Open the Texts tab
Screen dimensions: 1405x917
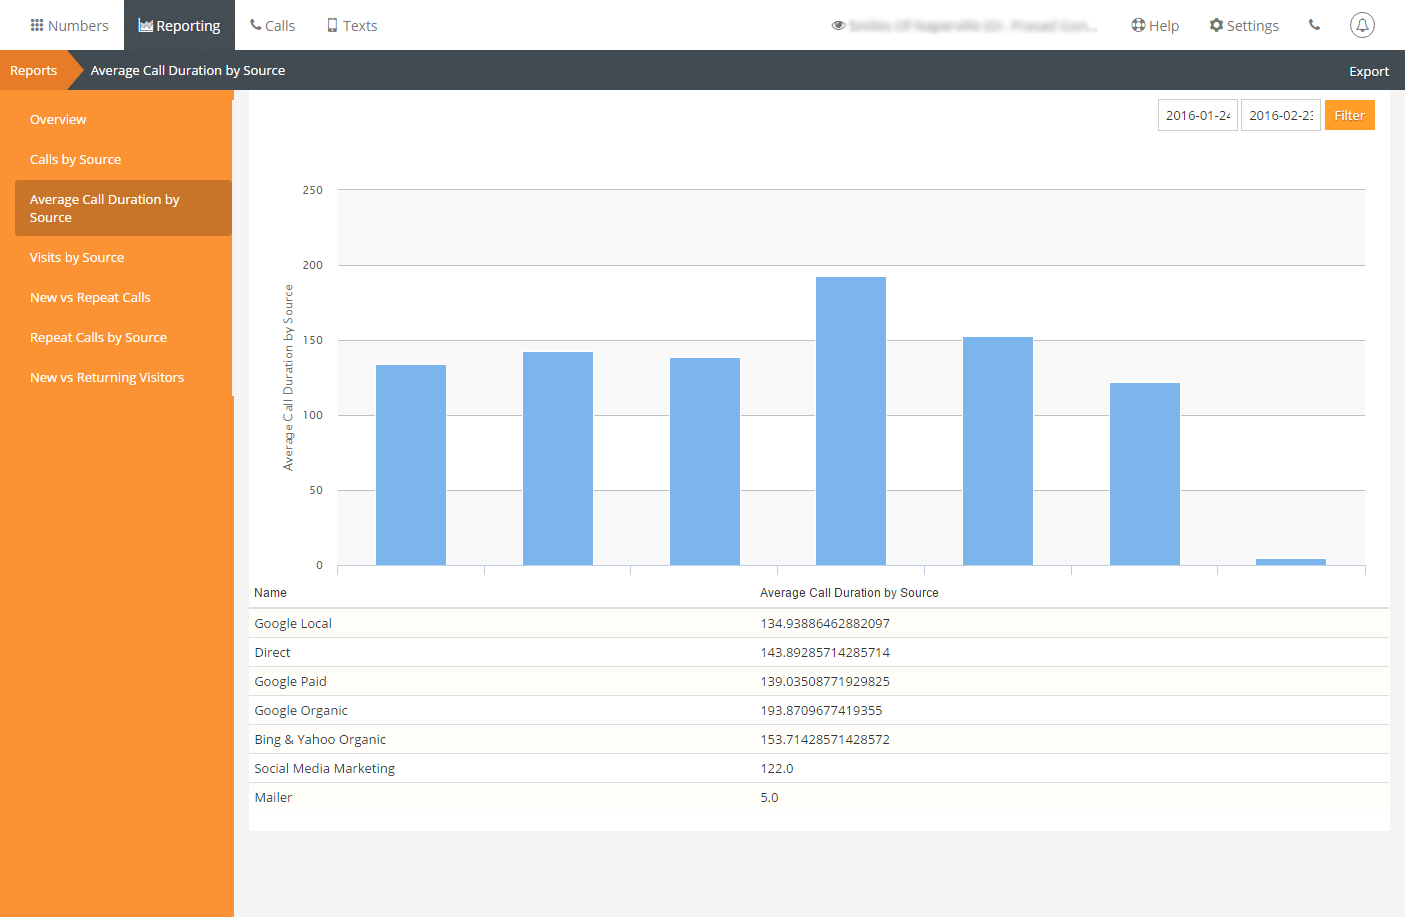coord(352,25)
